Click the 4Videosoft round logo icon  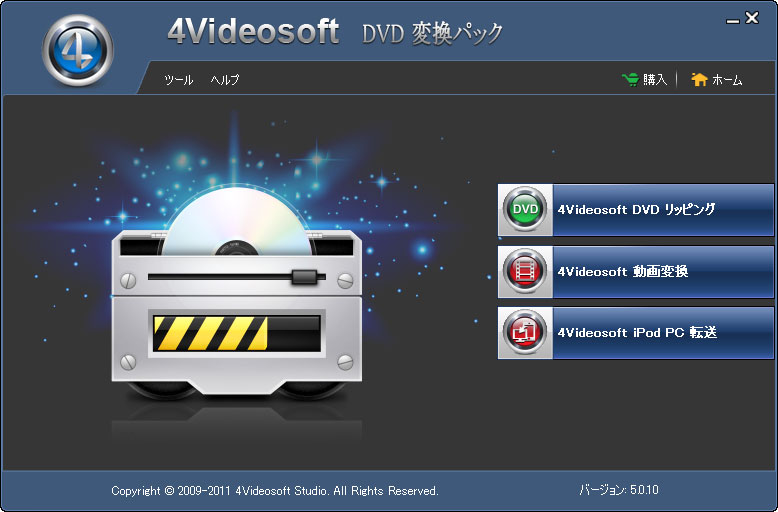(78, 50)
